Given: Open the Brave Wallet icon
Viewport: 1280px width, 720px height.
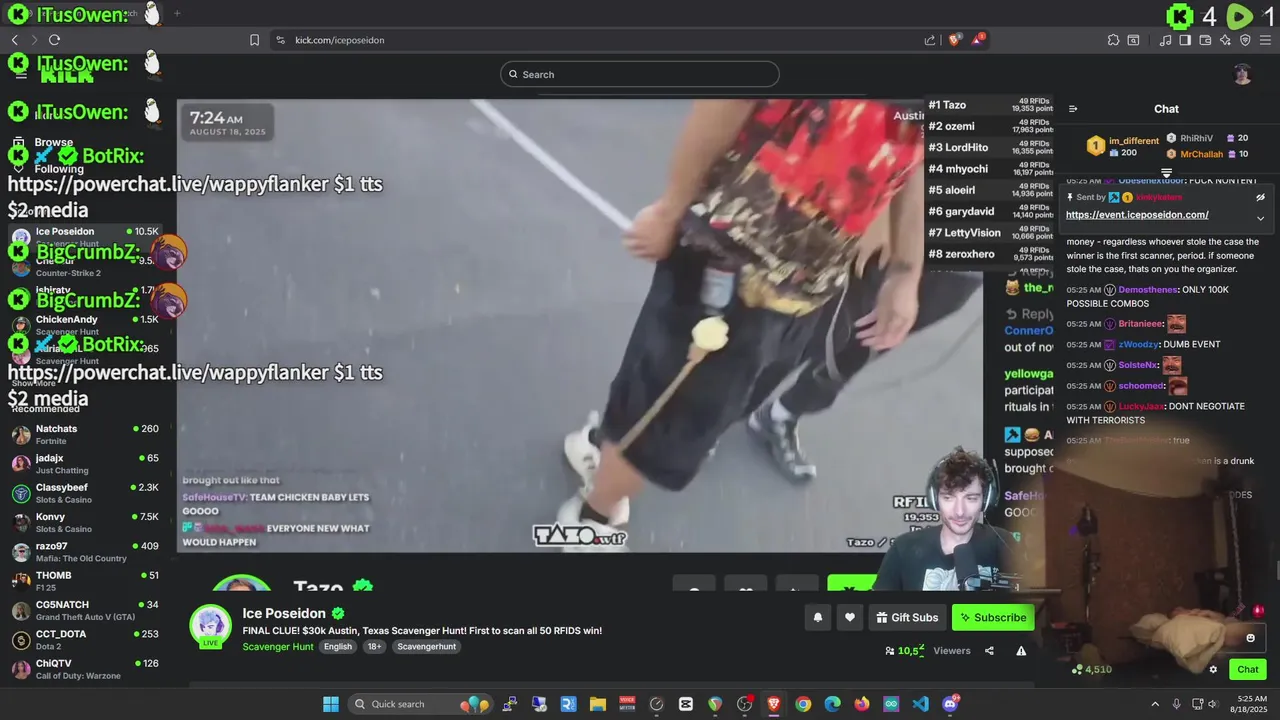Looking at the screenshot, I should 1206,40.
